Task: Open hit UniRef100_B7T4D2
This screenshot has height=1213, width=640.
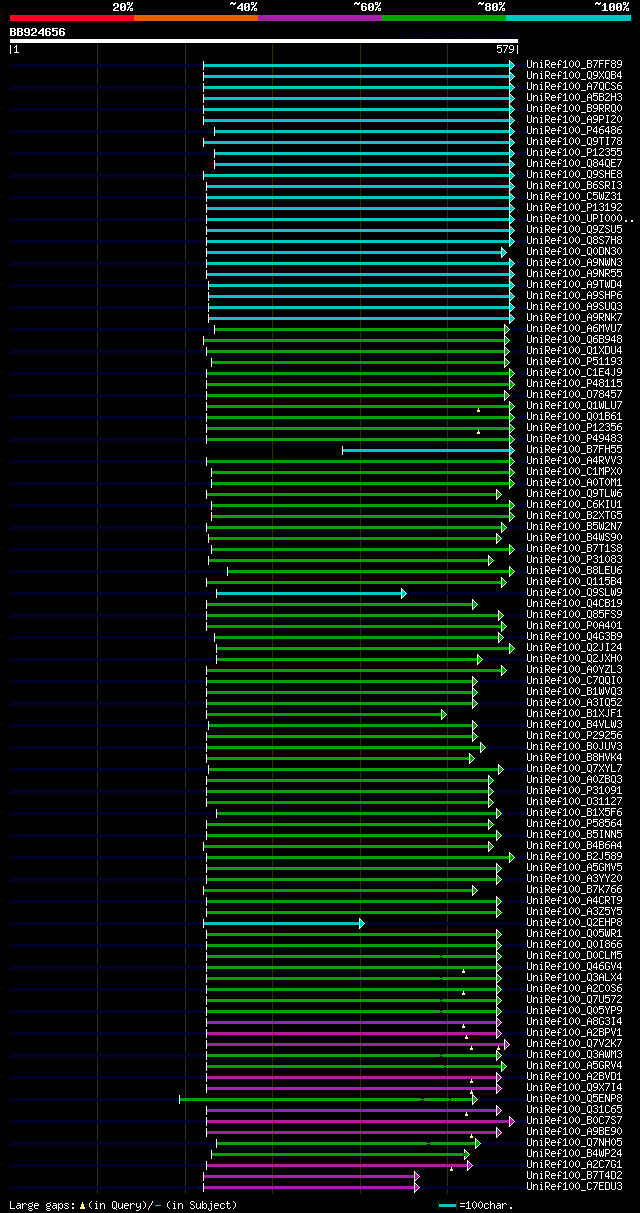Action: coord(574,1176)
